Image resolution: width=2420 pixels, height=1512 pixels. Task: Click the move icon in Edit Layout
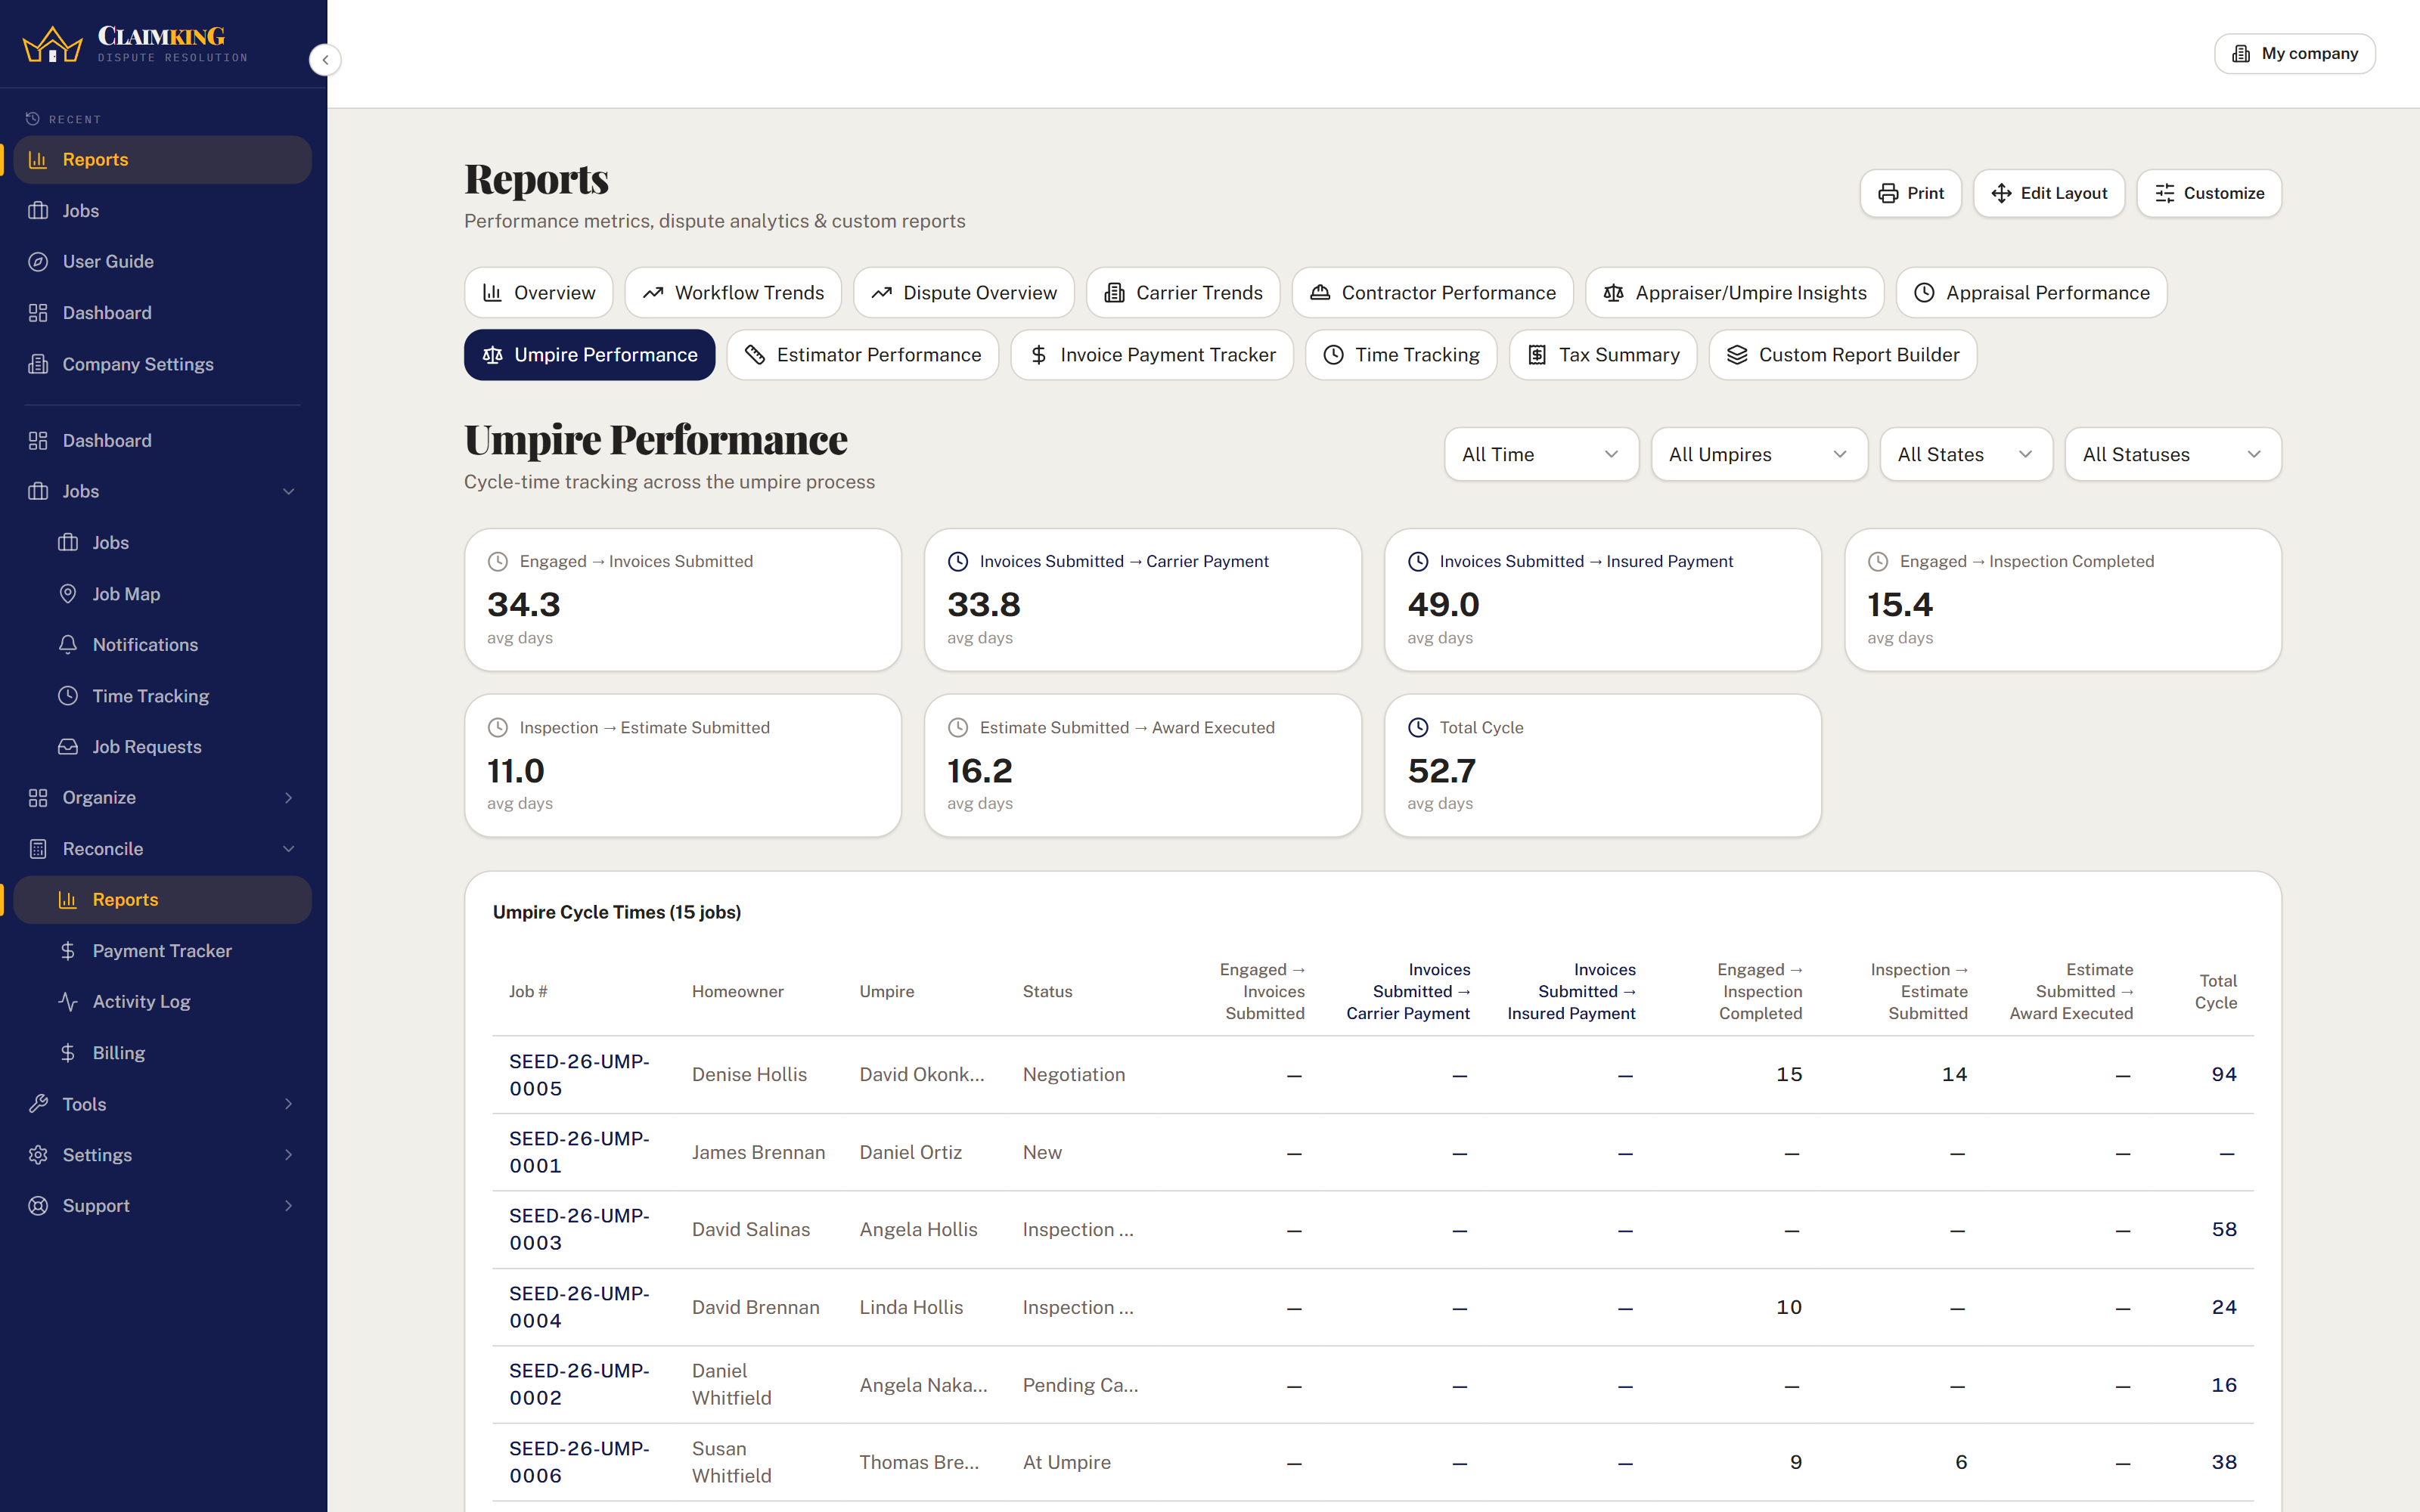click(2001, 193)
